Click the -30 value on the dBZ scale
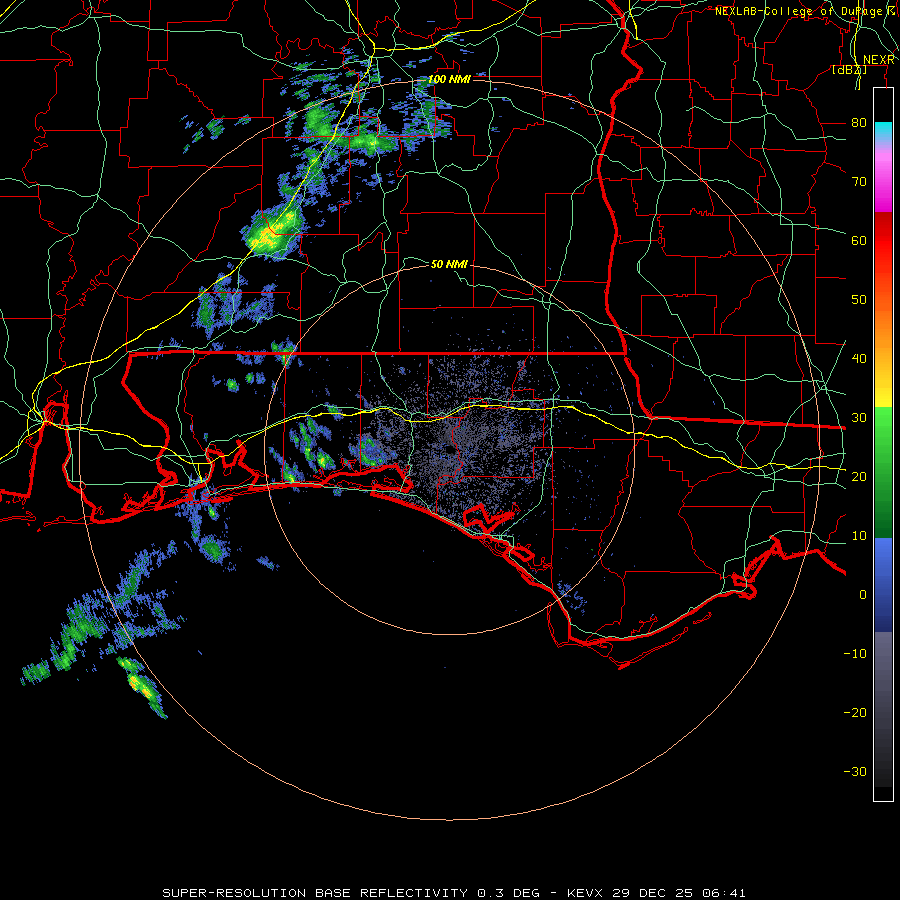The height and width of the screenshot is (900, 900). coord(855,771)
